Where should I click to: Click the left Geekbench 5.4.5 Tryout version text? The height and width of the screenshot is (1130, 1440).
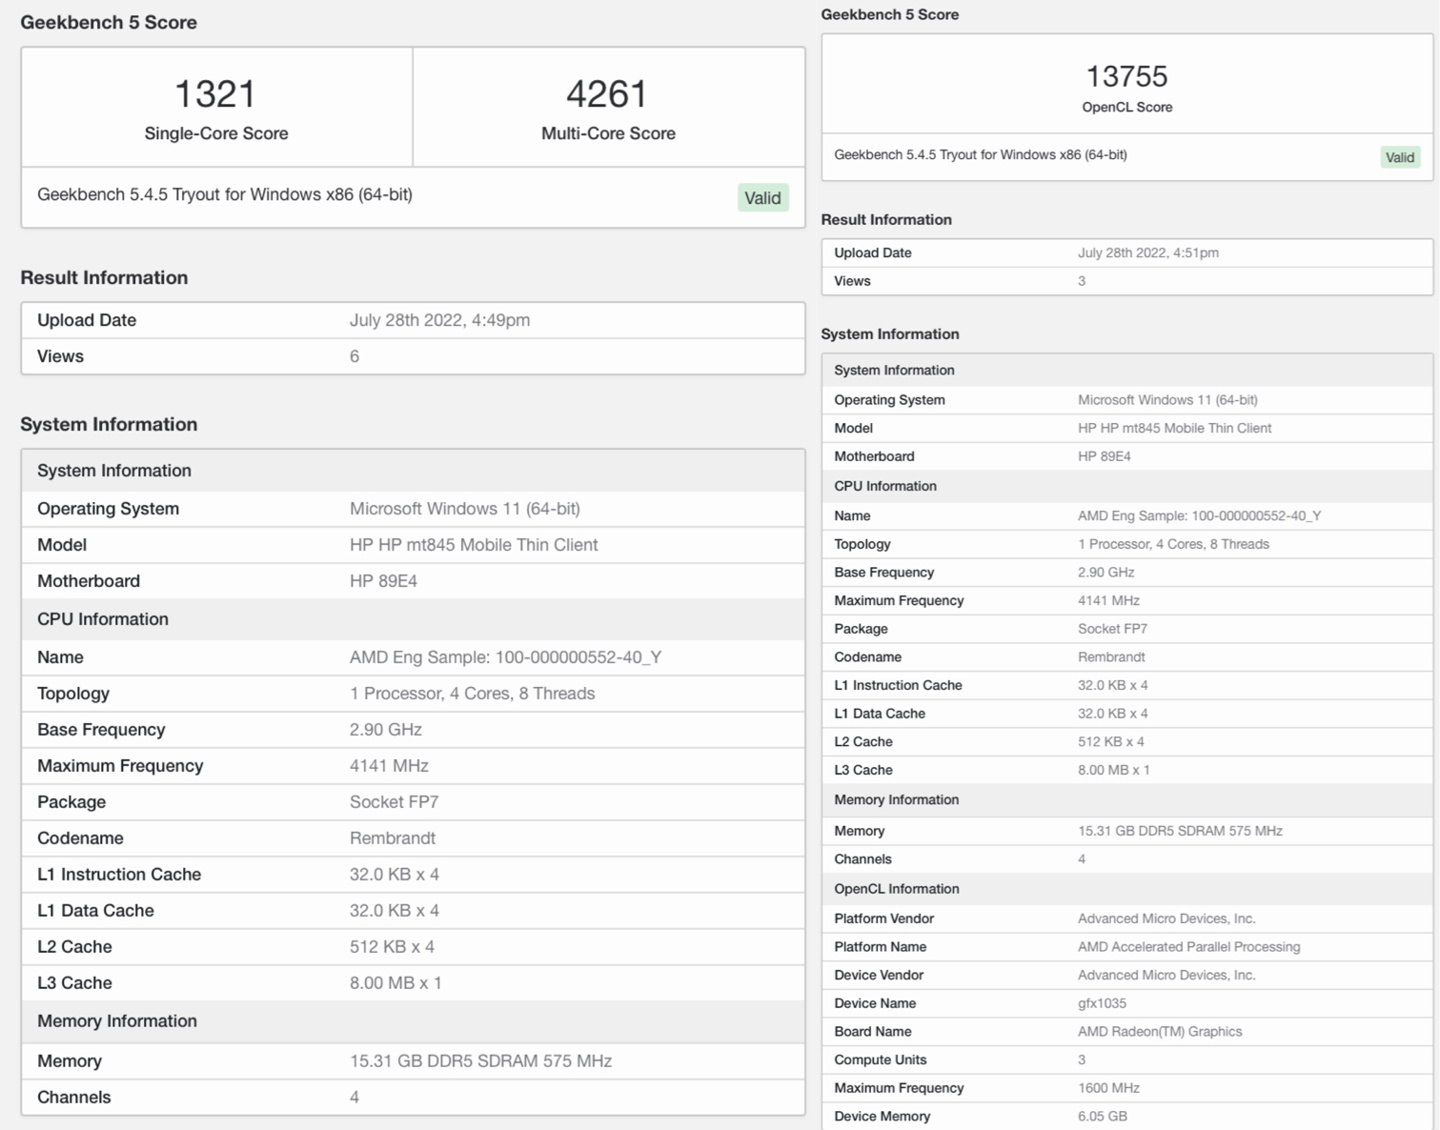pyautogui.click(x=225, y=194)
